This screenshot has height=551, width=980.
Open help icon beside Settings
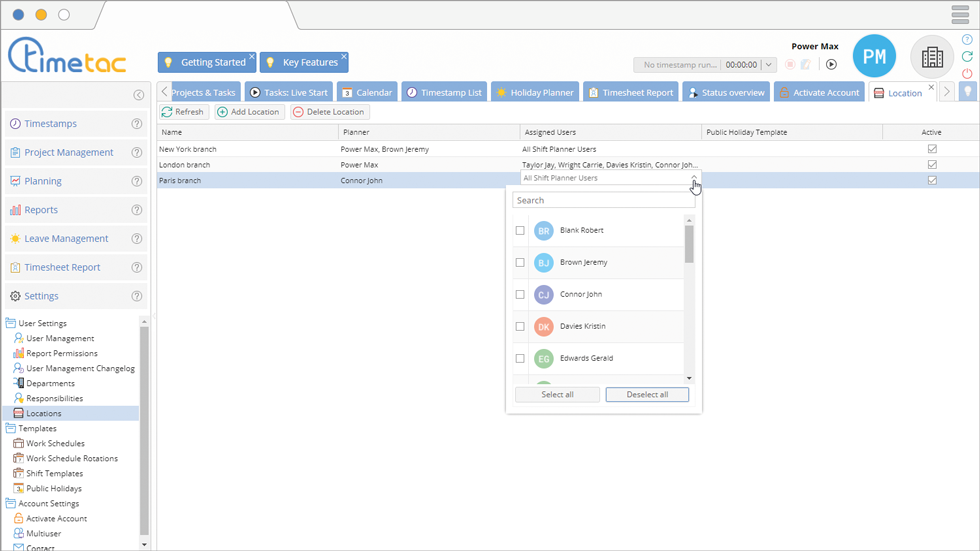click(x=136, y=296)
